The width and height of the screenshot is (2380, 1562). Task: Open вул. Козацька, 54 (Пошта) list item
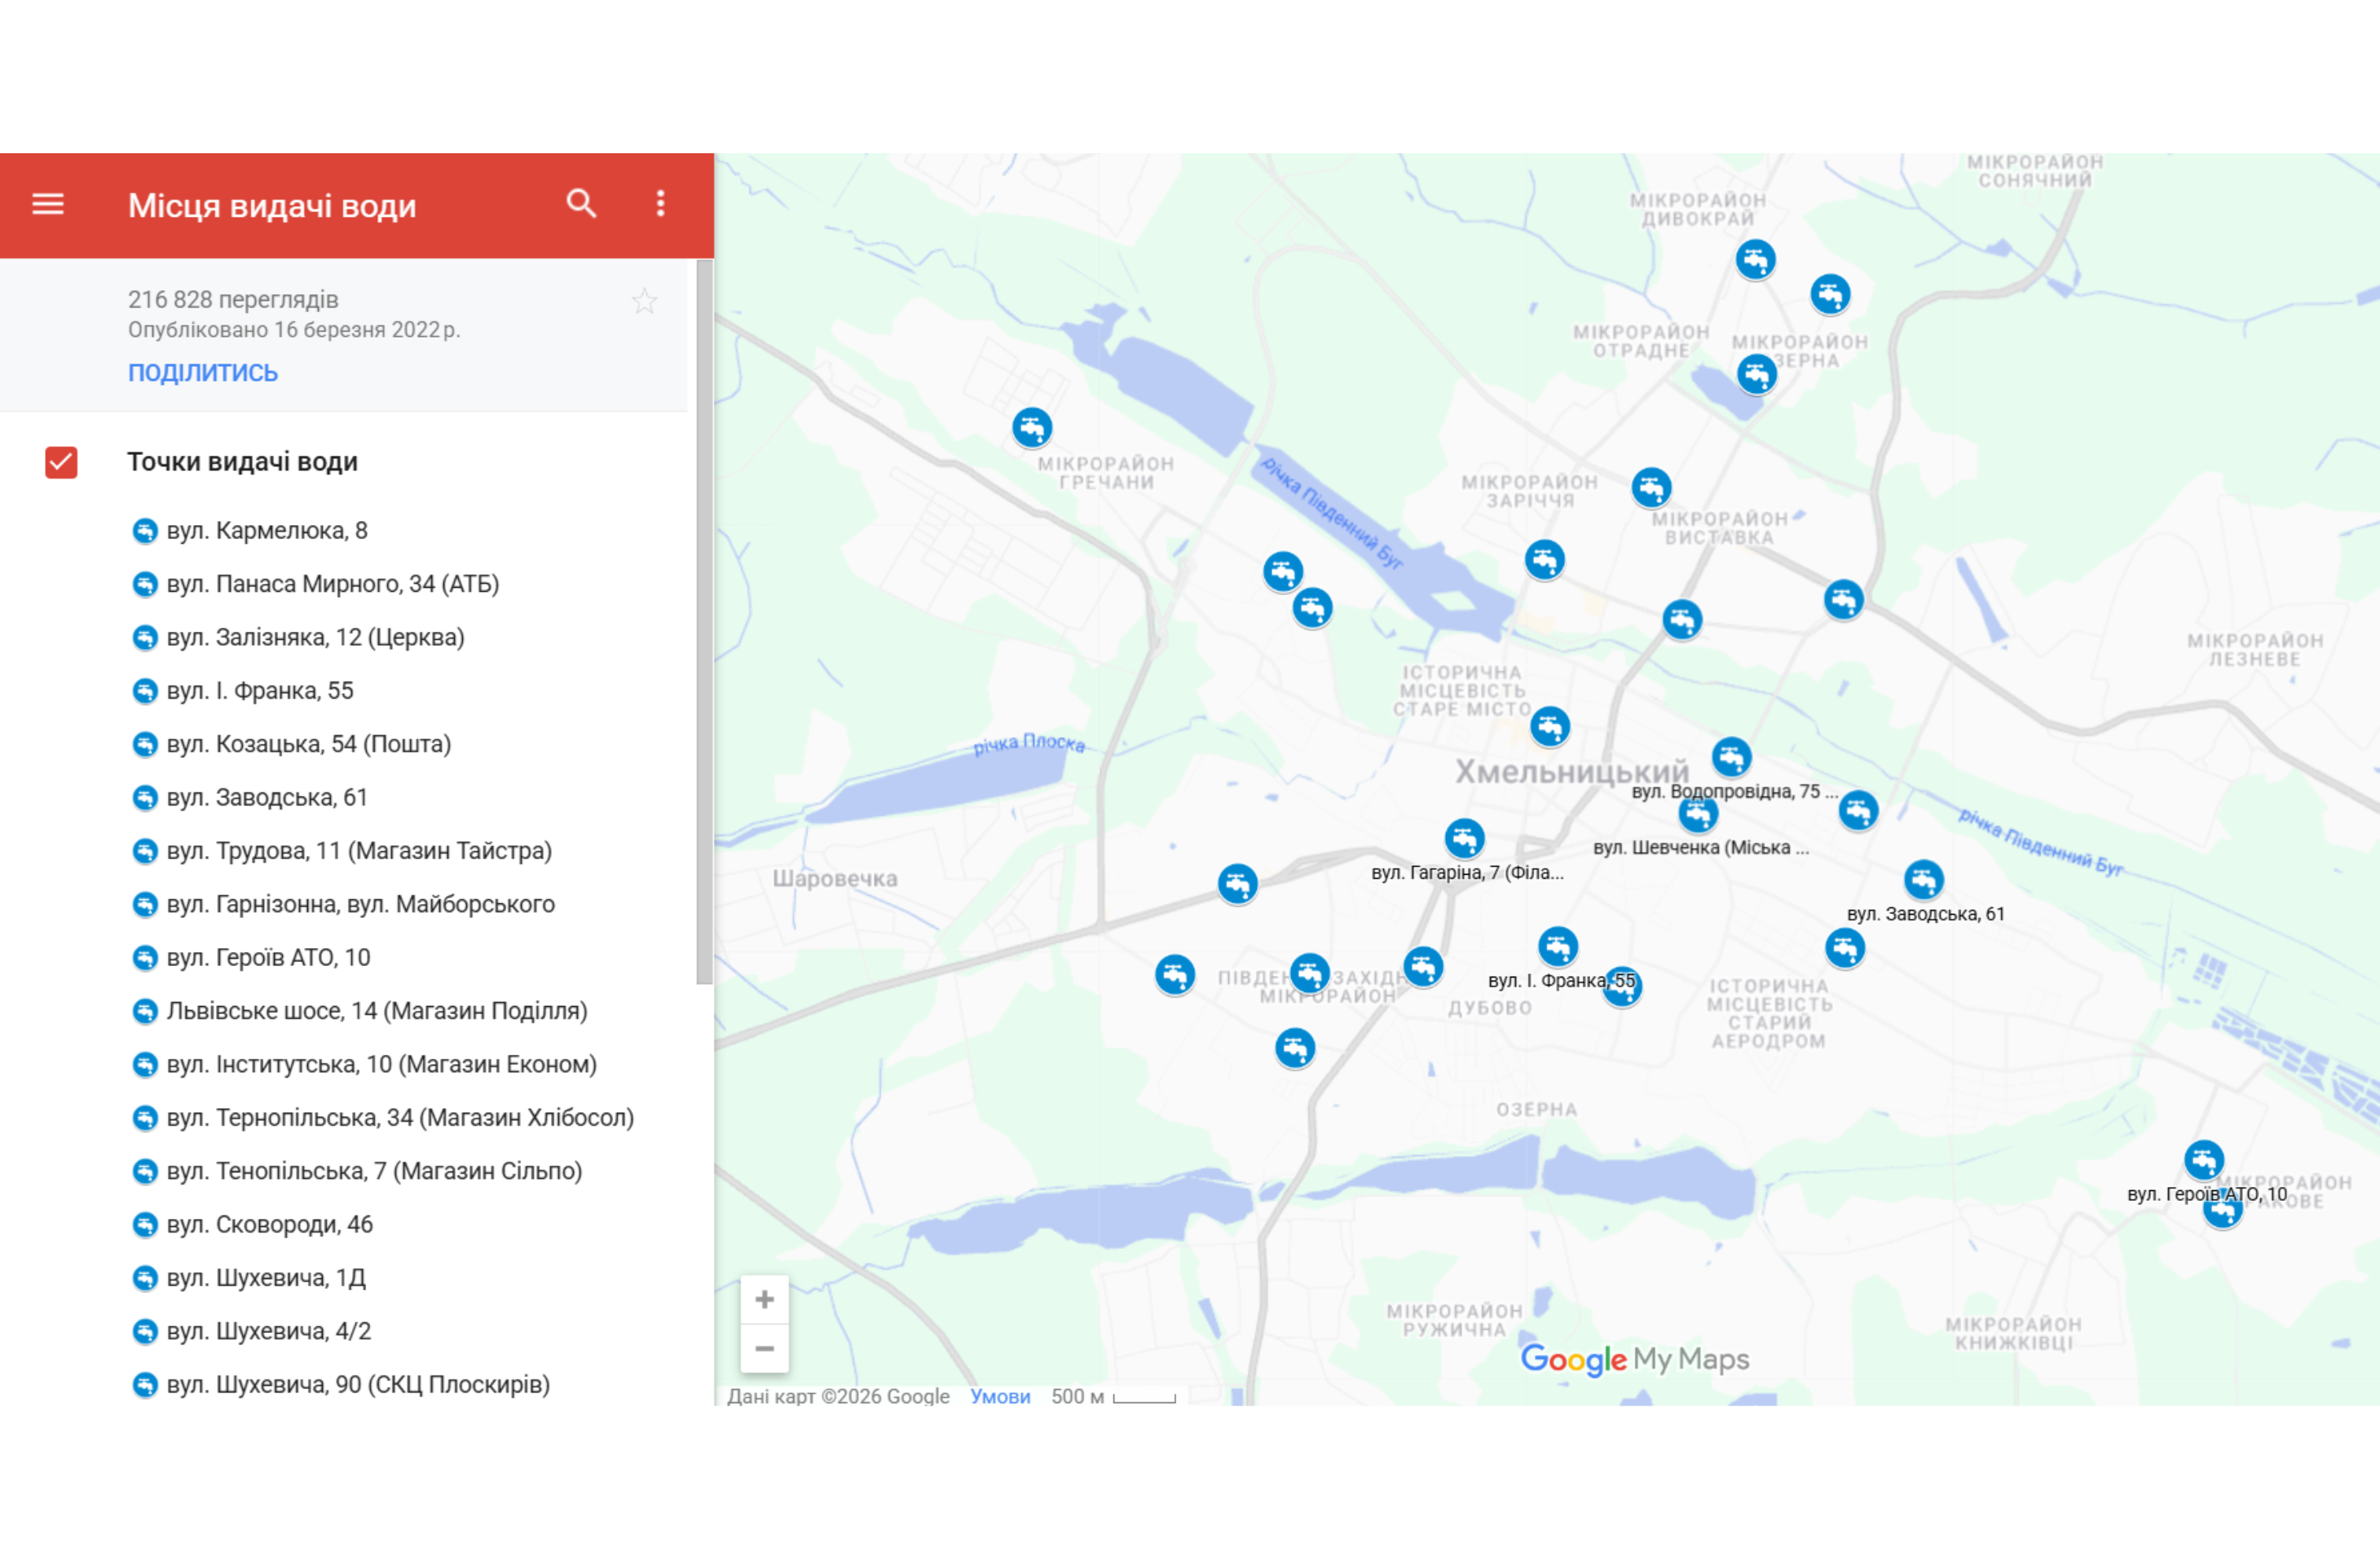point(308,744)
